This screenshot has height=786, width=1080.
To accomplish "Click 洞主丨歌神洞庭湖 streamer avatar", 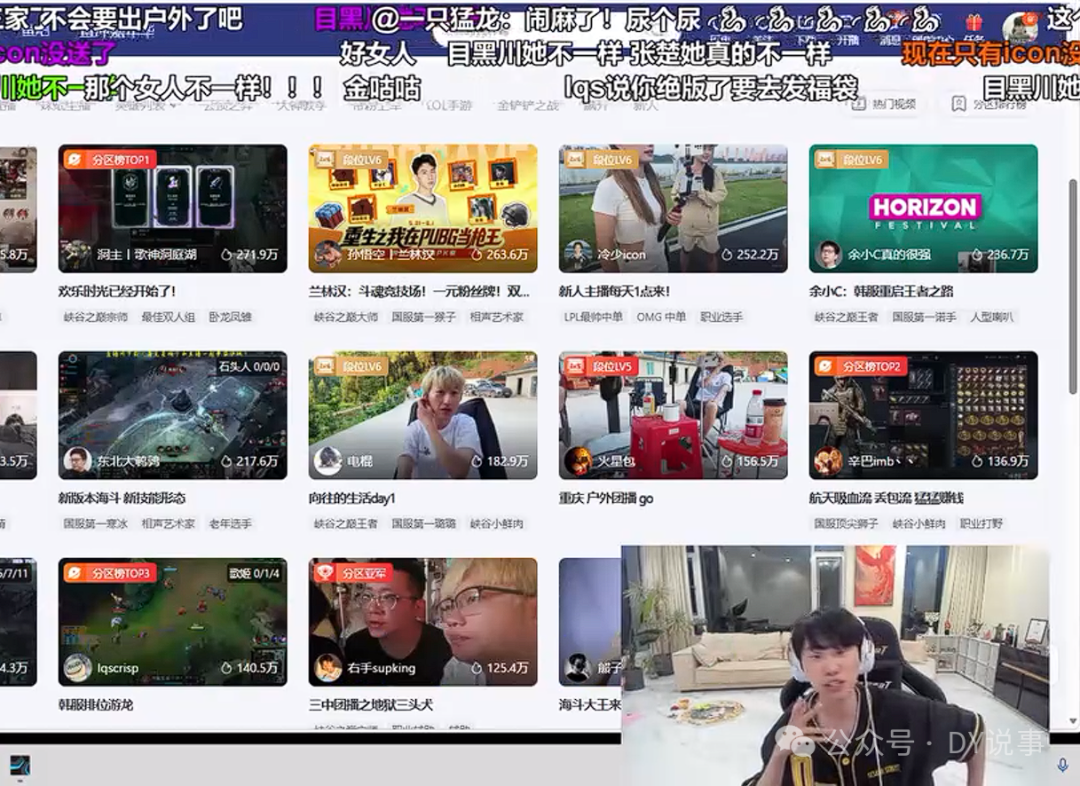I will coord(76,254).
